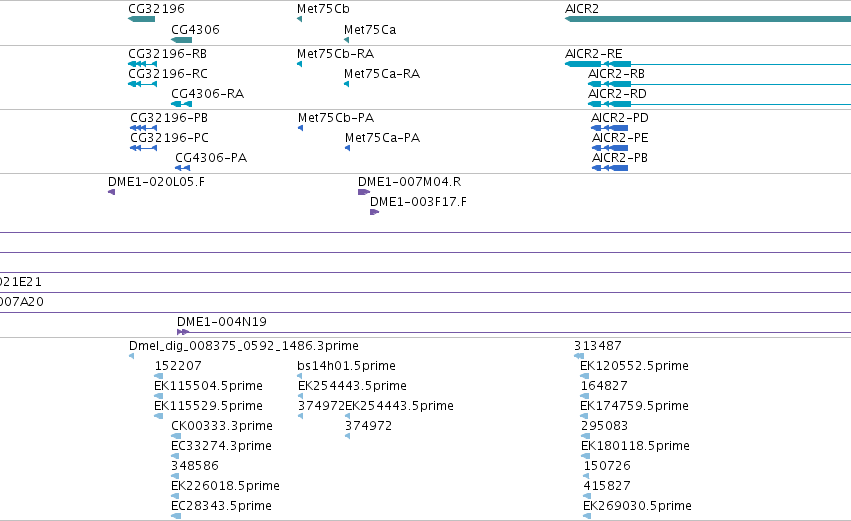The width and height of the screenshot is (851, 521).
Task: Open protein CG4306-PA
Action: pyautogui.click(x=211, y=158)
